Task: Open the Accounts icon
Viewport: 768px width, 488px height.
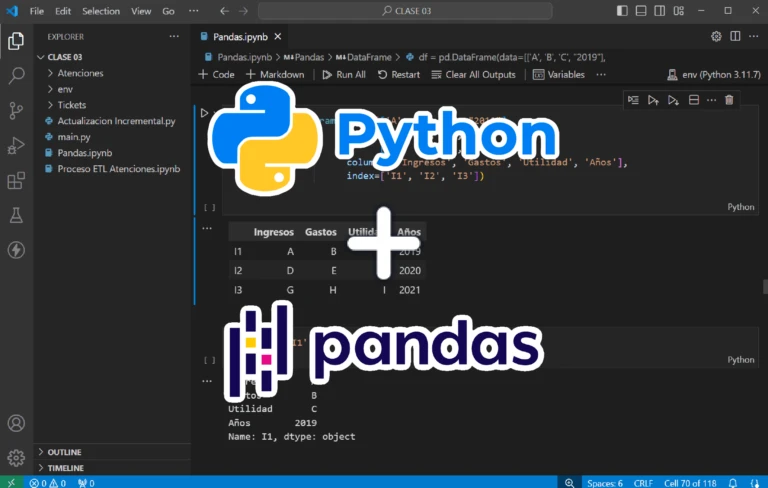Action: point(16,423)
